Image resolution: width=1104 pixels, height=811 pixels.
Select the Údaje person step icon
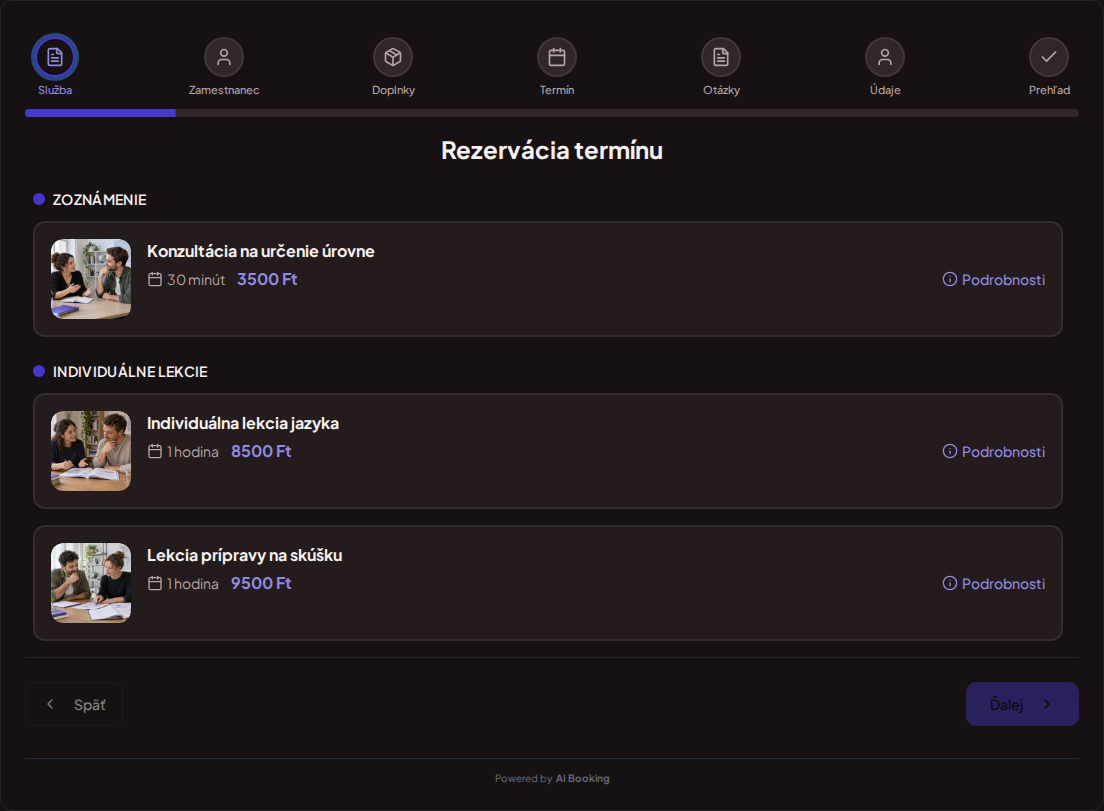pyautogui.click(x=885, y=57)
